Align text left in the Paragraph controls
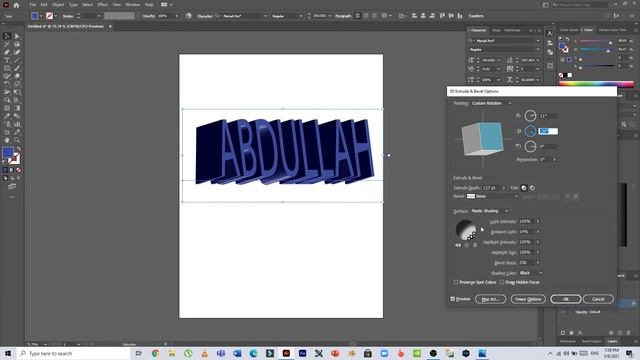 pos(358,16)
